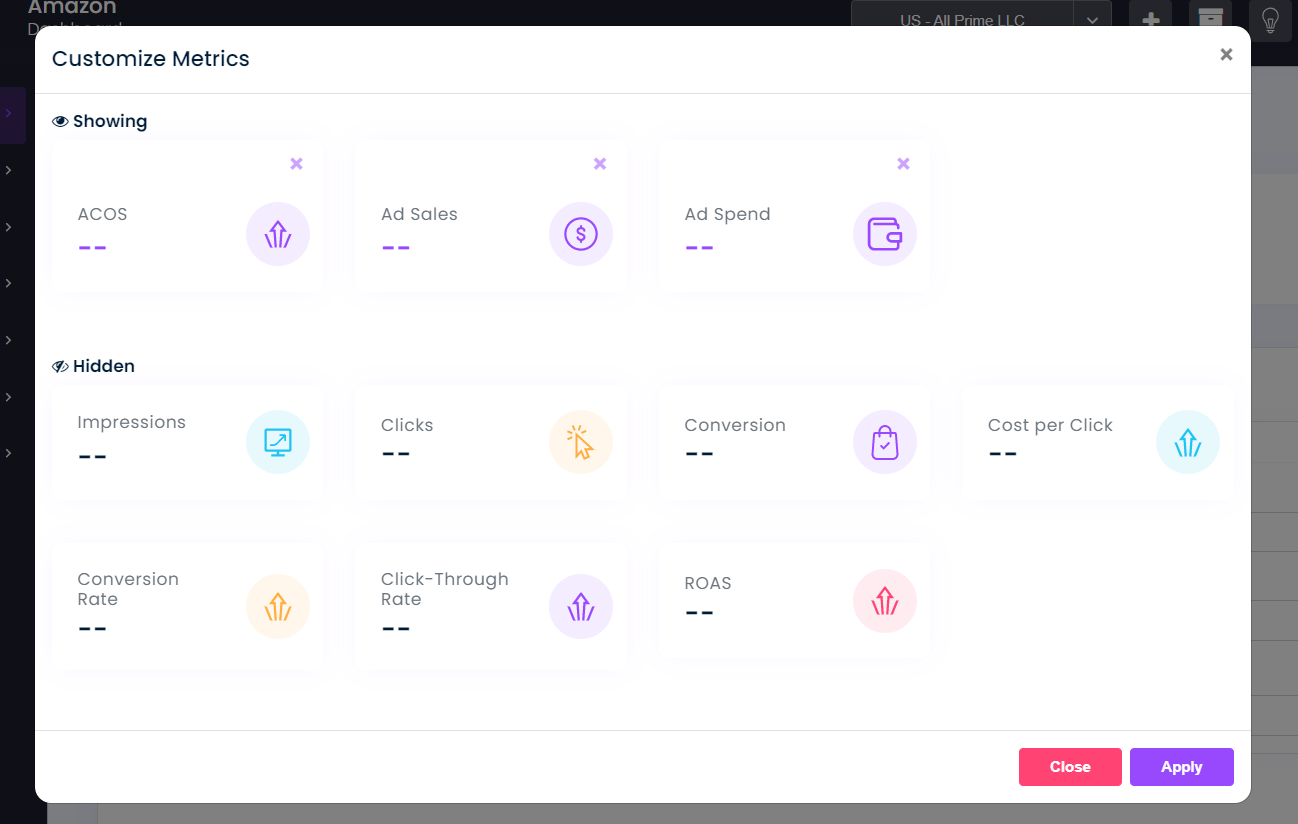Click the Customize Metrics title
The width and height of the screenshot is (1298, 824).
tap(151, 58)
